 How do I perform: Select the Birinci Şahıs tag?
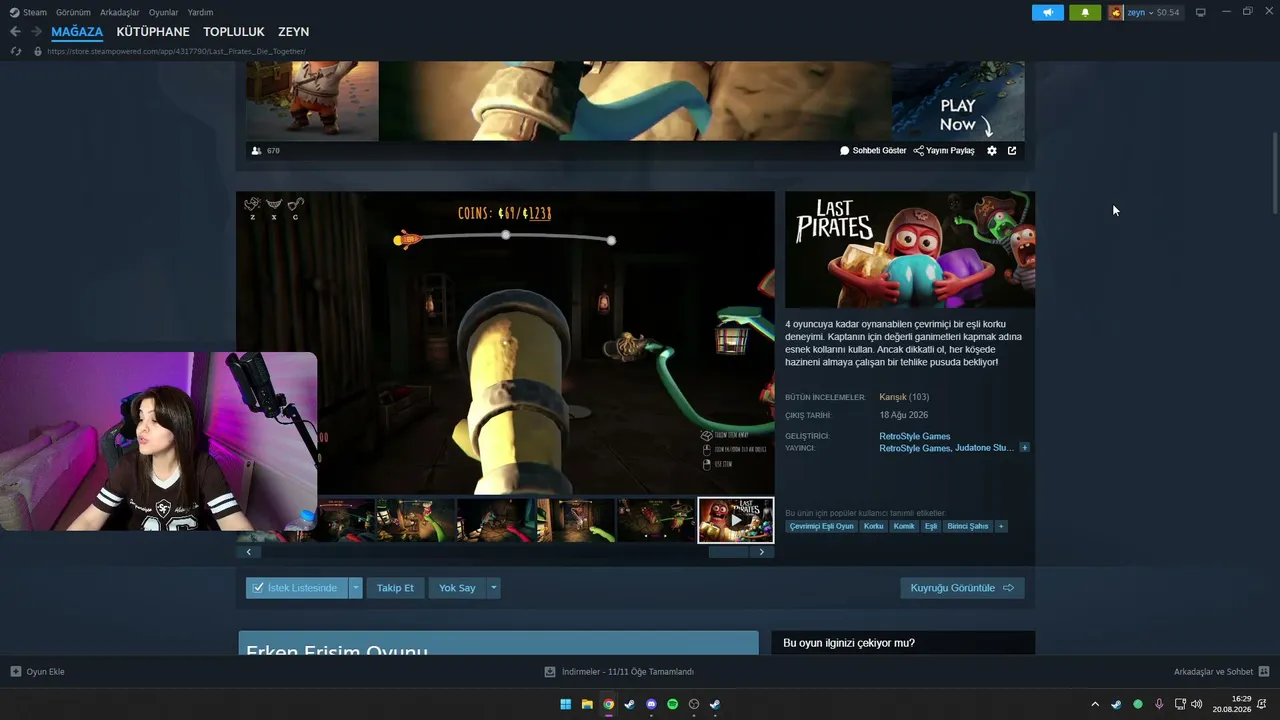pyautogui.click(x=968, y=526)
